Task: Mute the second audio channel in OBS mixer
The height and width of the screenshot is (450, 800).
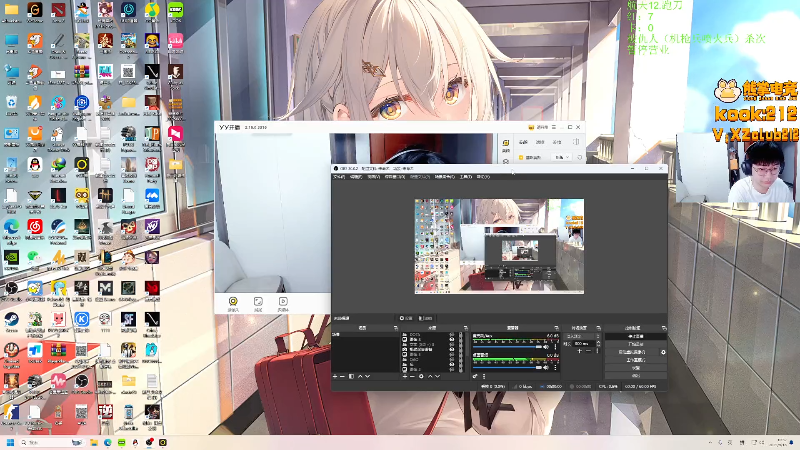Action: click(x=546, y=367)
